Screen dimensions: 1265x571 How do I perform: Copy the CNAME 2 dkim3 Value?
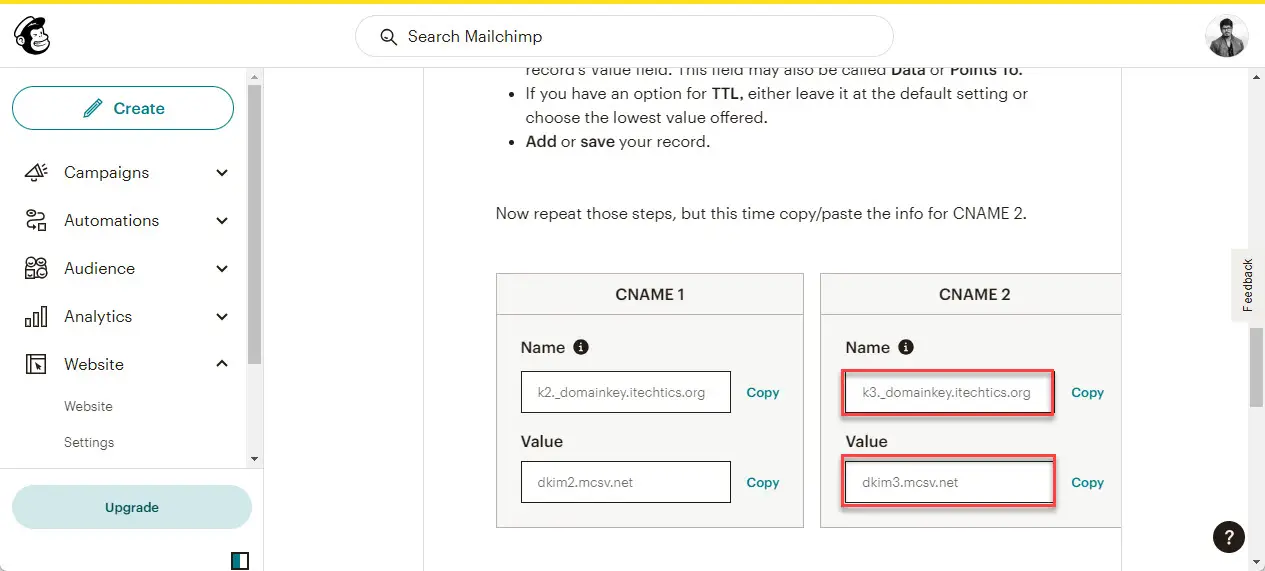pyautogui.click(x=1087, y=482)
